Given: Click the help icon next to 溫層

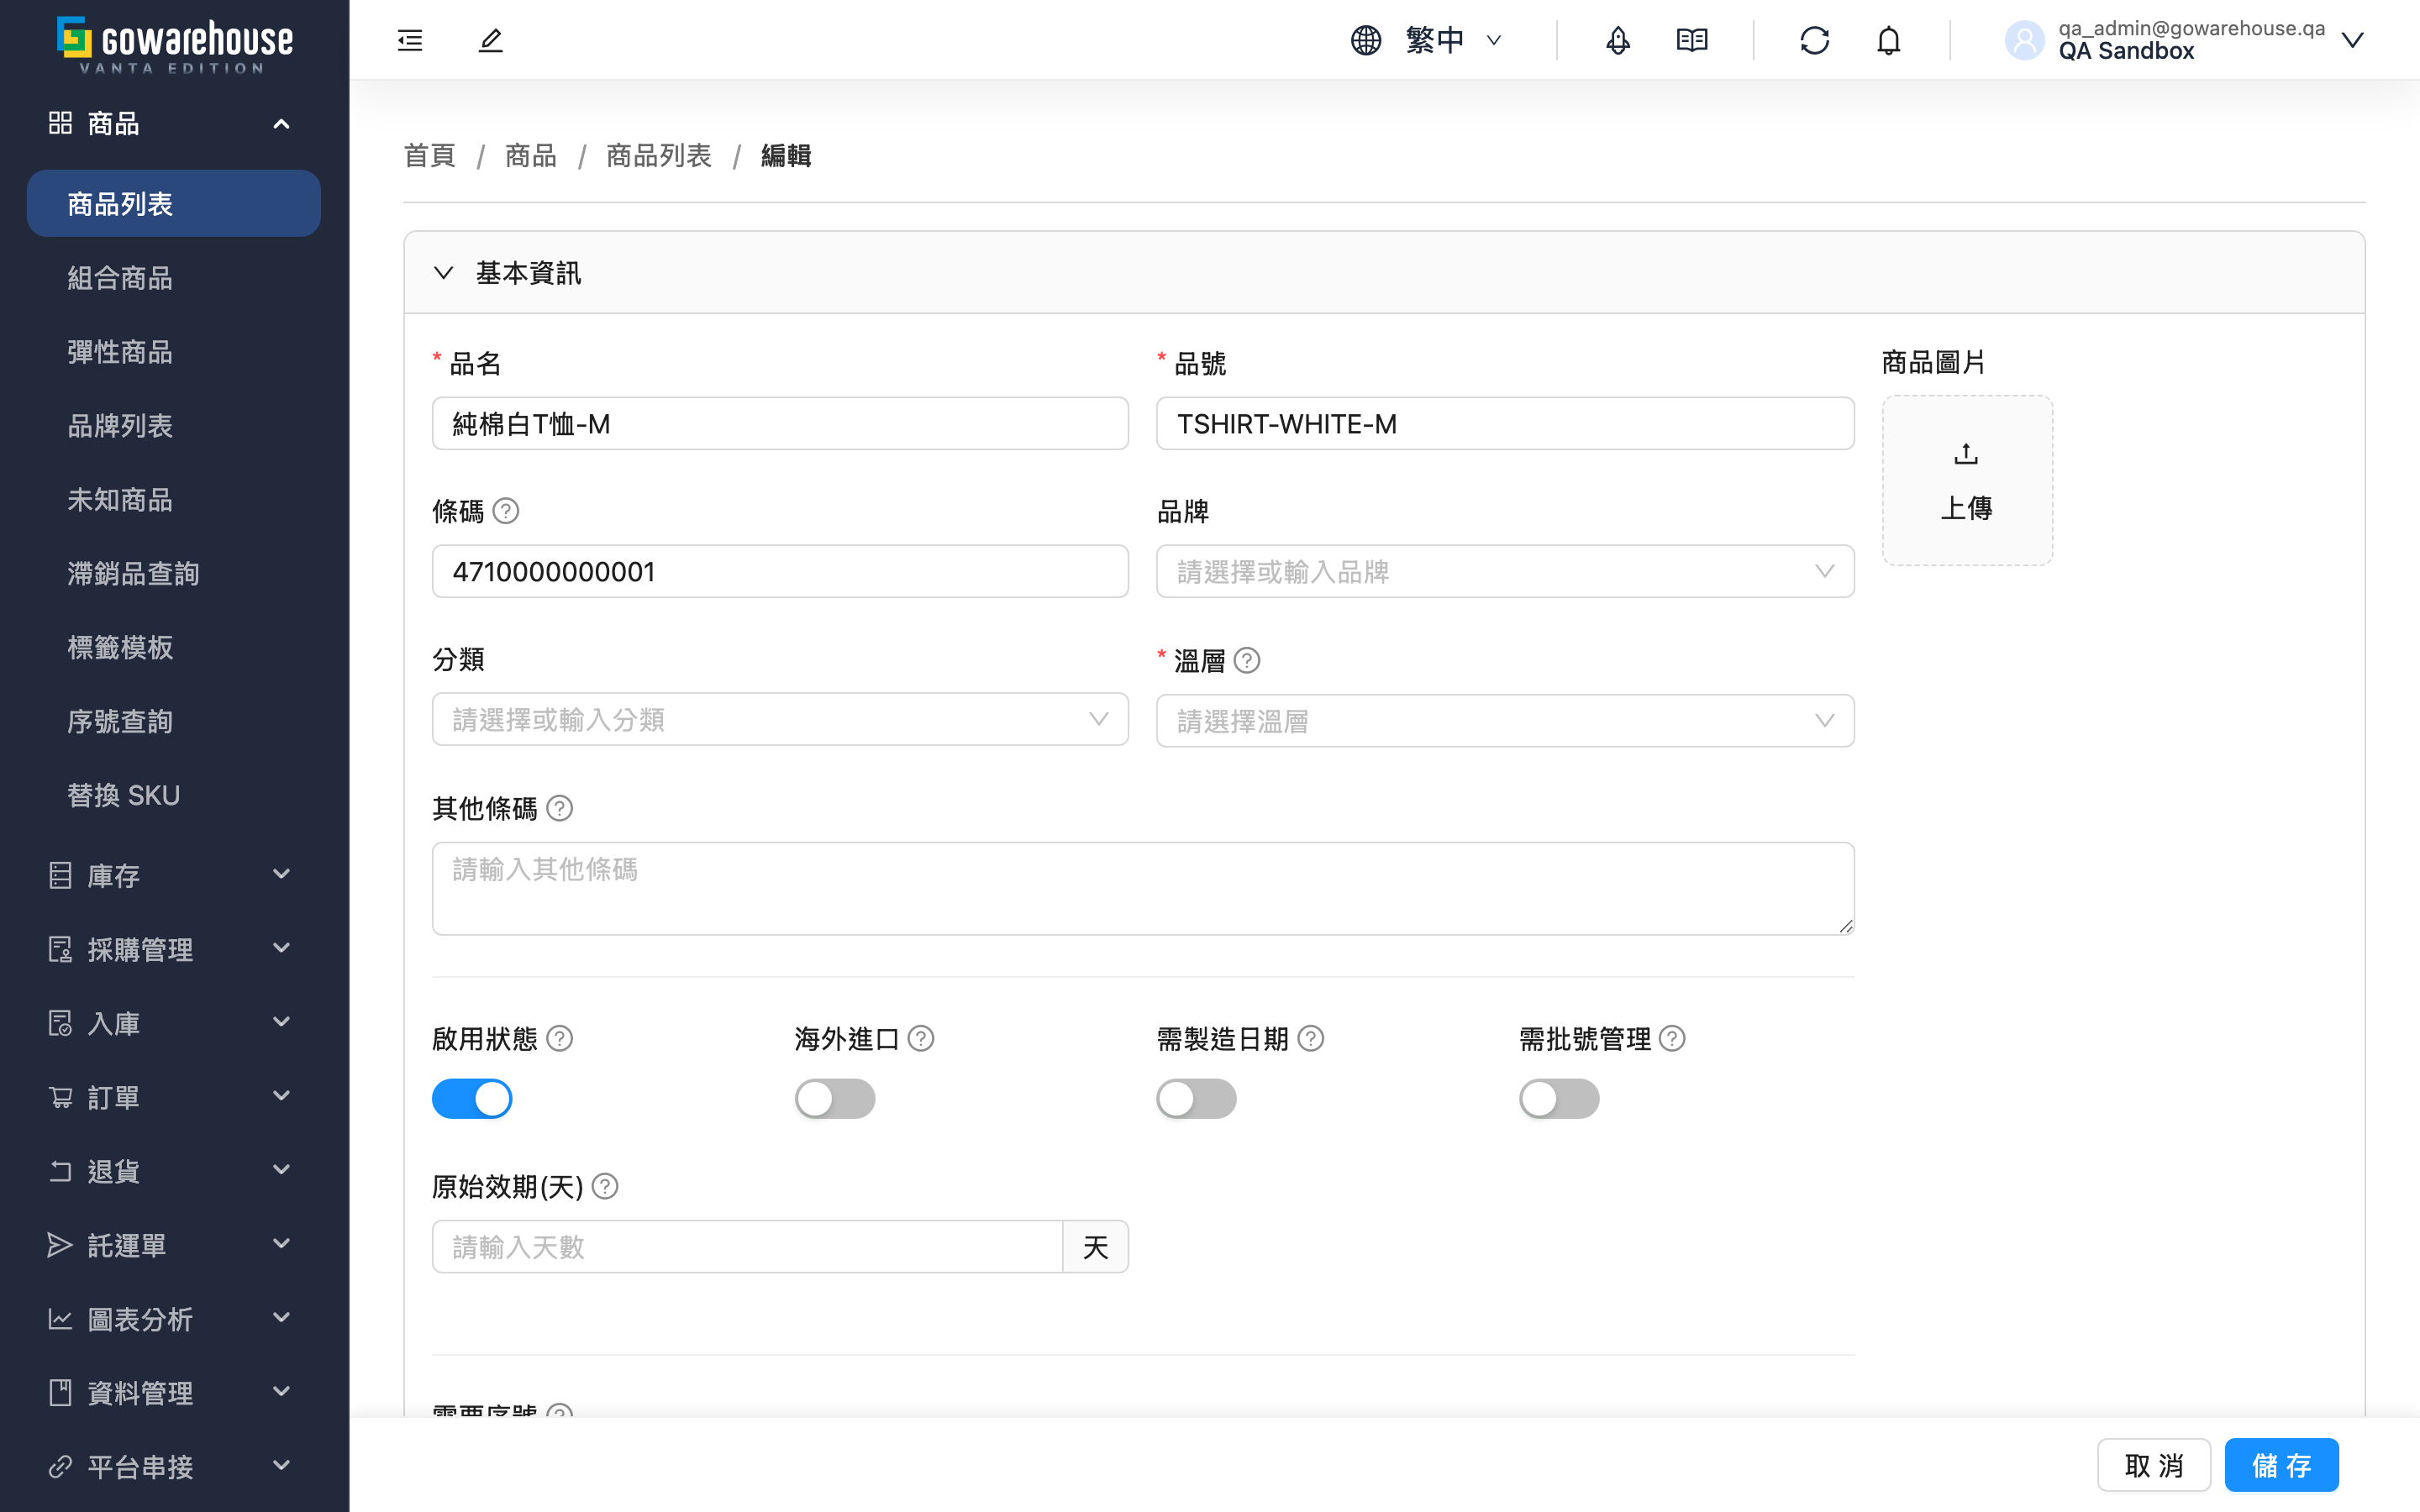Looking at the screenshot, I should point(1247,660).
